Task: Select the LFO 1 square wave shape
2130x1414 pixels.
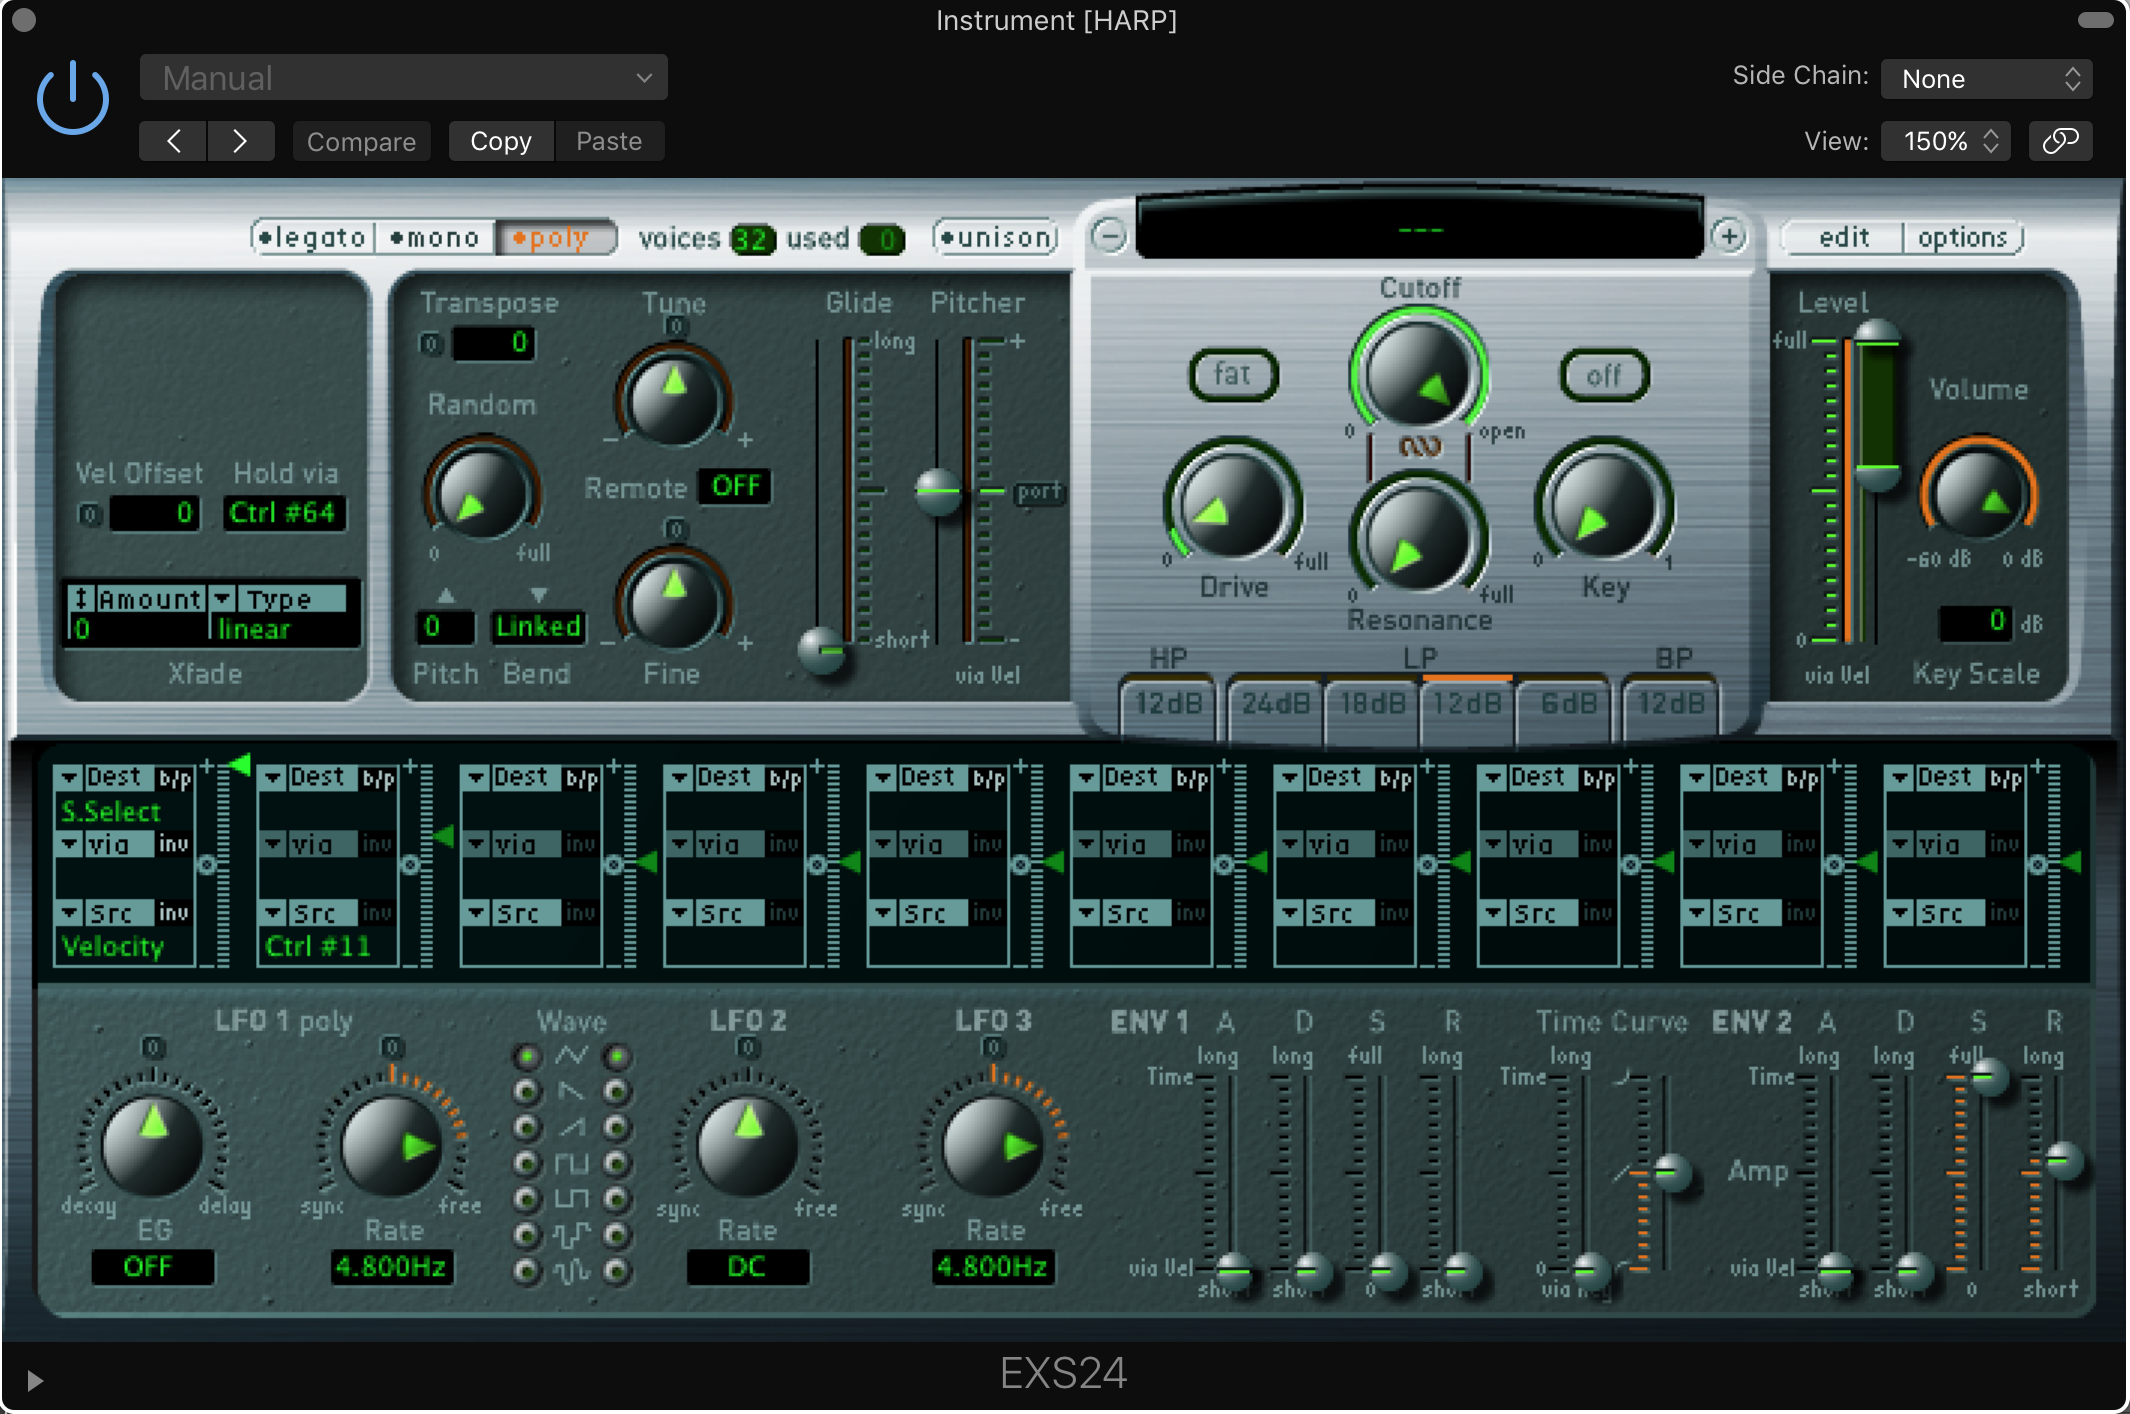Action: coord(527,1163)
